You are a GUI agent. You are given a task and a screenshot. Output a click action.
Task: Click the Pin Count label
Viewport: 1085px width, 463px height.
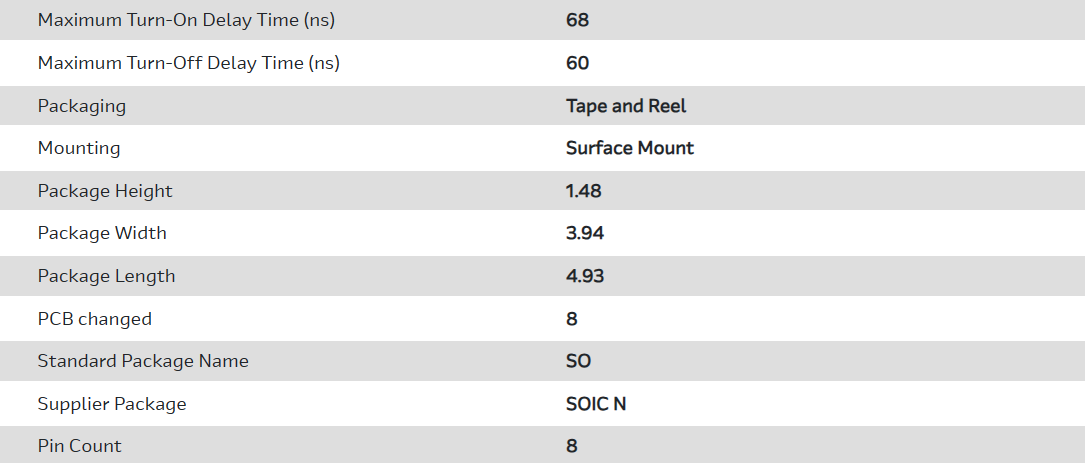pyautogui.click(x=80, y=446)
